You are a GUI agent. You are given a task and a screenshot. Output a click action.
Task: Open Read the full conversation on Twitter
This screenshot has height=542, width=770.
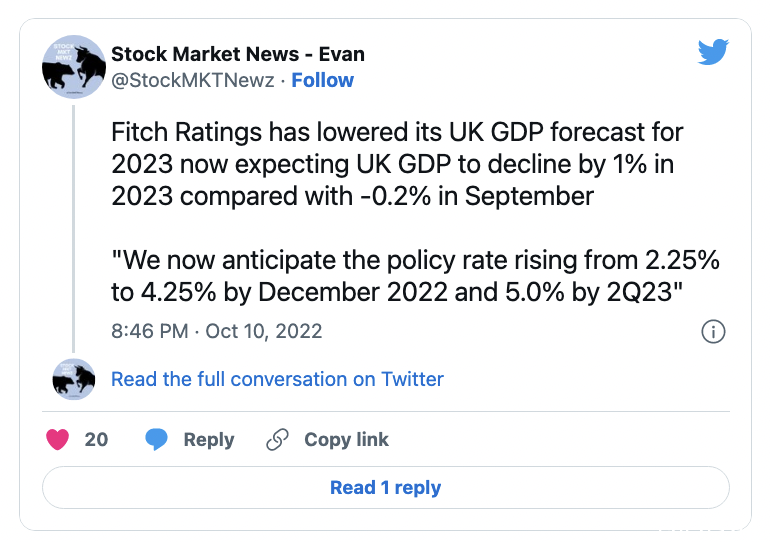click(277, 379)
